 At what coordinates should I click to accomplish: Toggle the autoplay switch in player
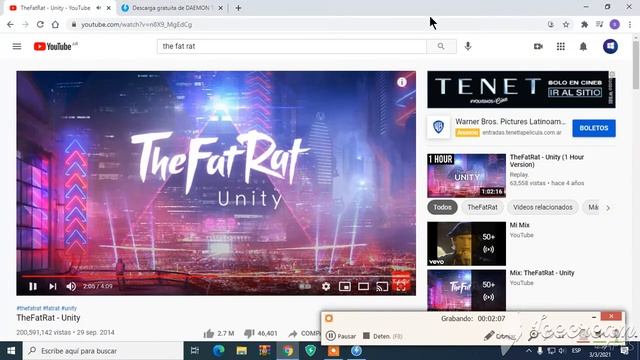click(x=305, y=287)
